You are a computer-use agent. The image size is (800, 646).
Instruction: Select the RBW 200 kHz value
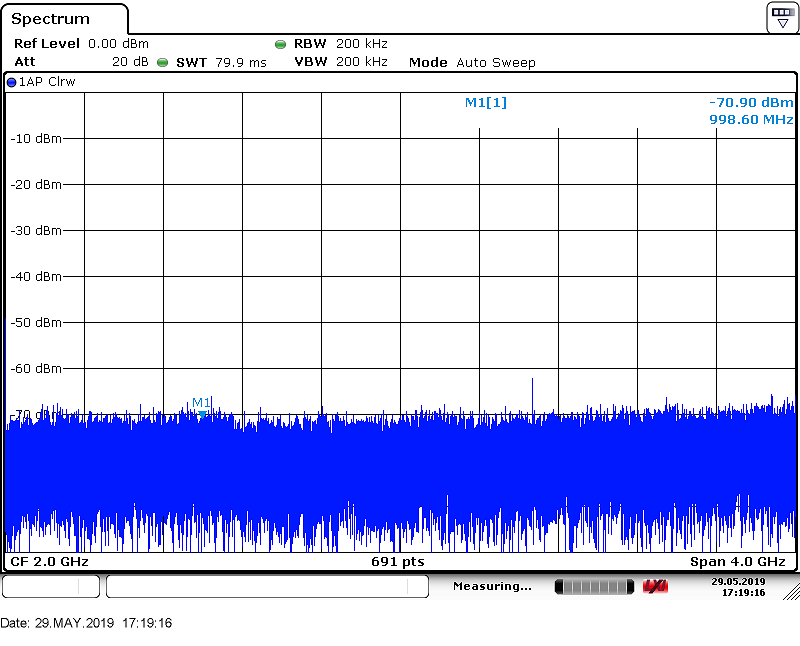tap(341, 43)
